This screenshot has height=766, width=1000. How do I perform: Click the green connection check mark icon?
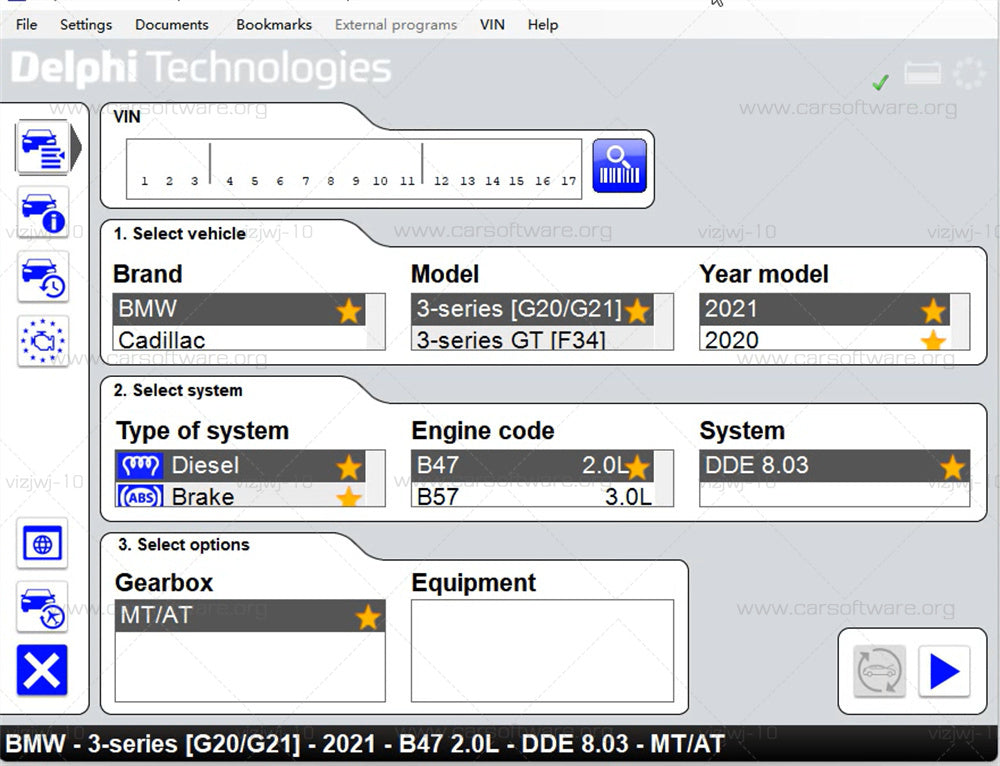click(881, 82)
